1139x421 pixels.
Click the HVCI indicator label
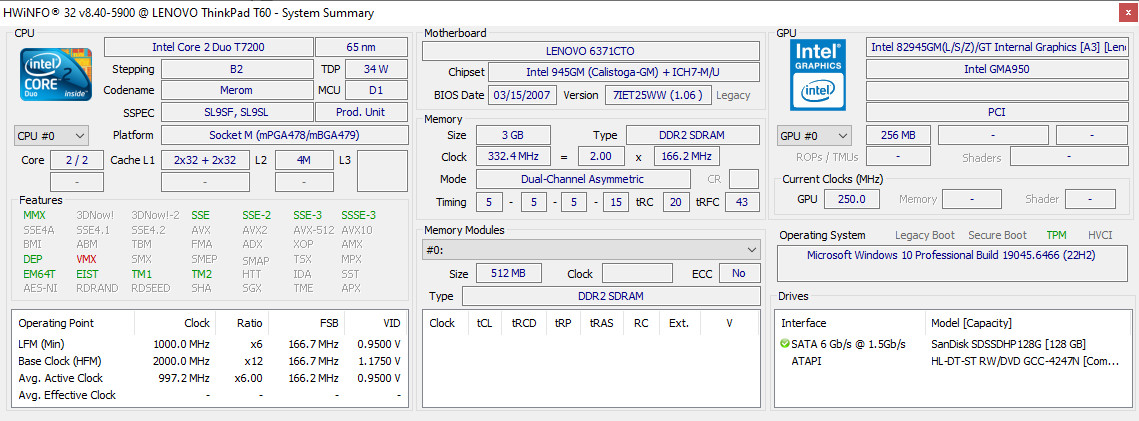pyautogui.click(x=1102, y=235)
